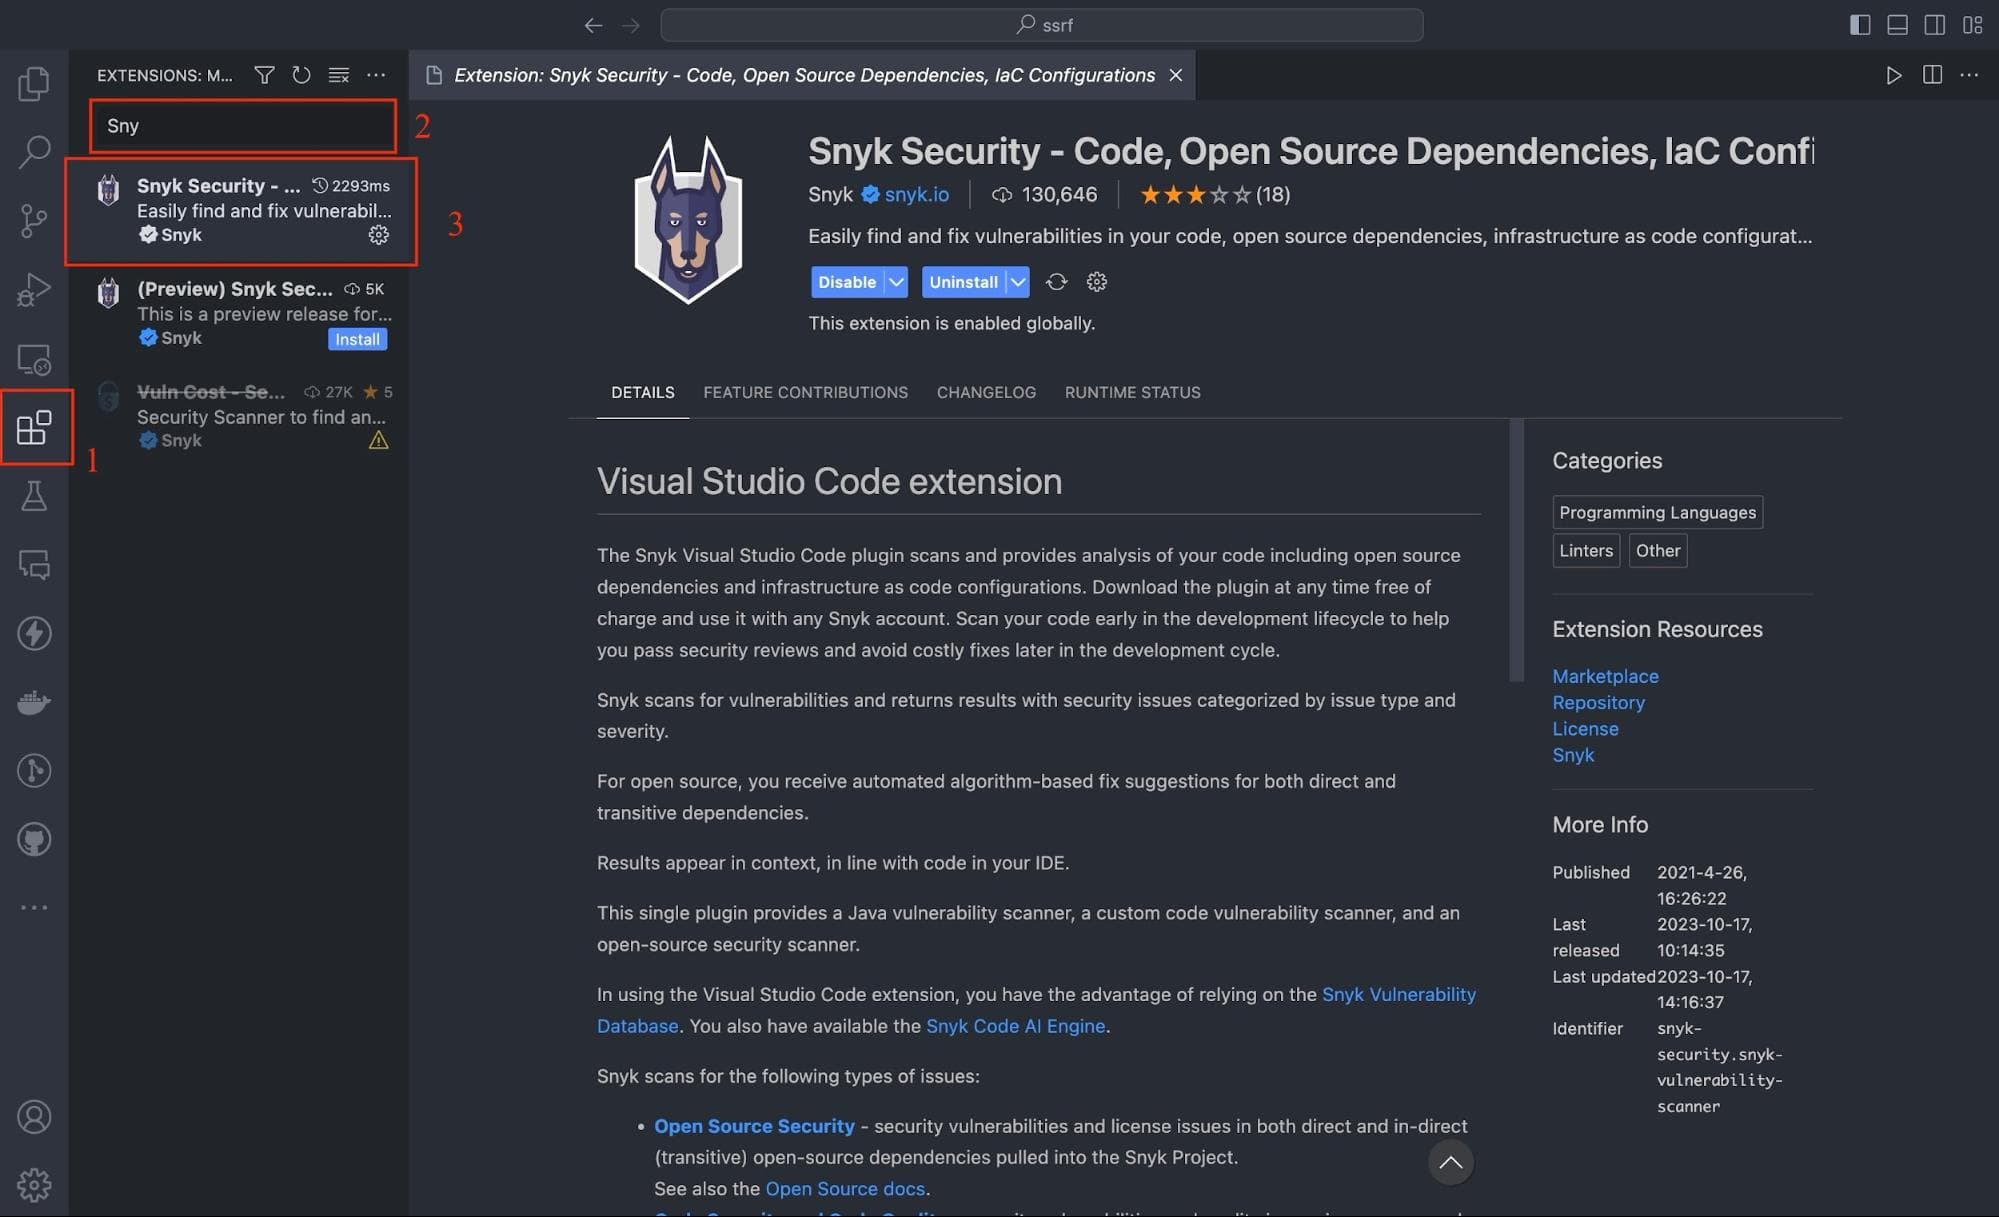
Task: Click the details pane vertical scrollbar
Action: pyautogui.click(x=1516, y=550)
